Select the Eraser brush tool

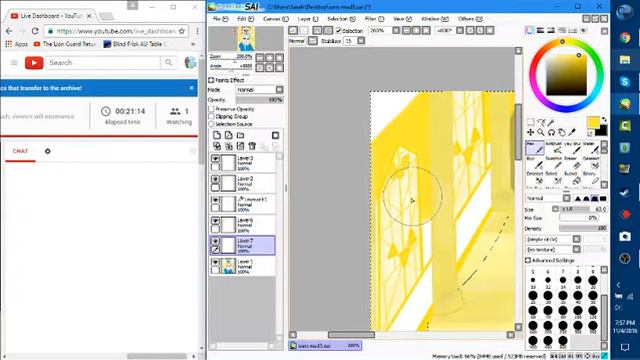tap(573, 162)
